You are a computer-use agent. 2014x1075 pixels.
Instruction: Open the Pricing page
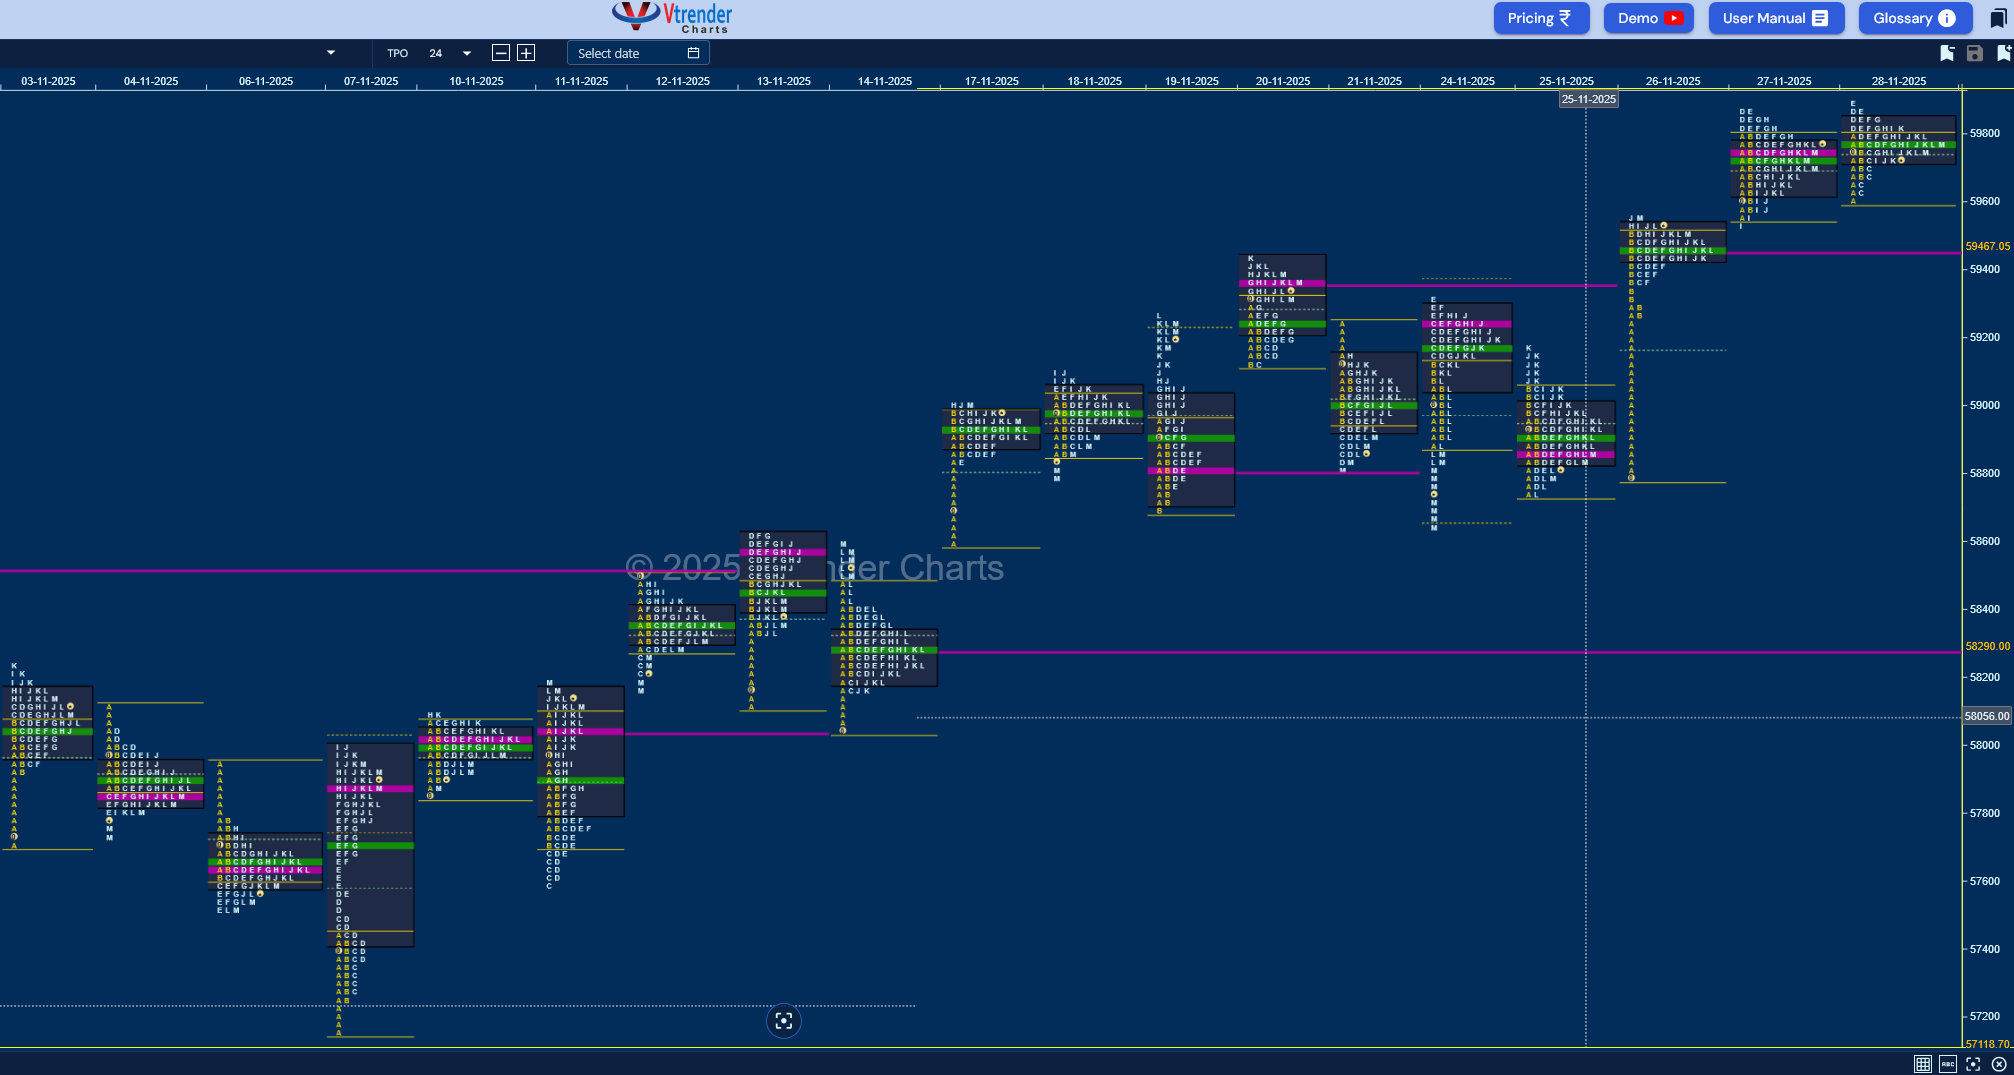click(1541, 18)
